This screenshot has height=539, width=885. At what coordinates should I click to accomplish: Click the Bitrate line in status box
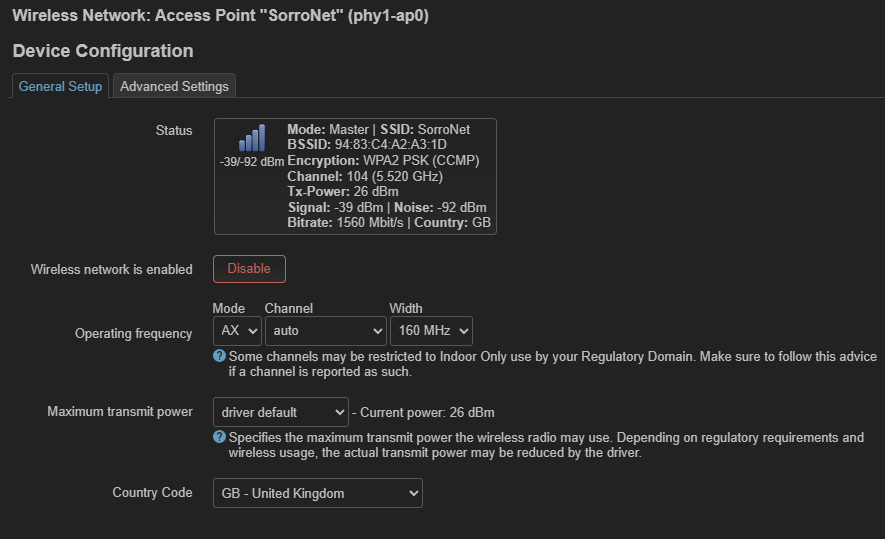388,222
